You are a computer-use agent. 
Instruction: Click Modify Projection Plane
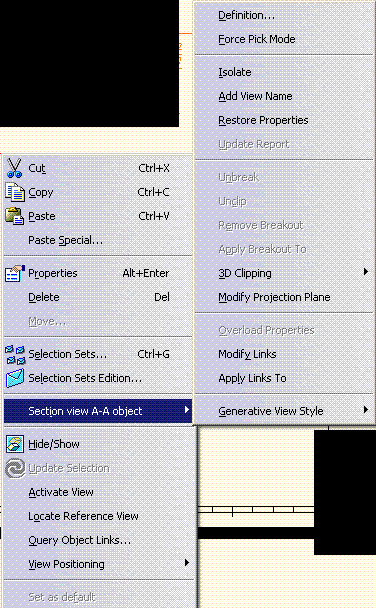[274, 297]
